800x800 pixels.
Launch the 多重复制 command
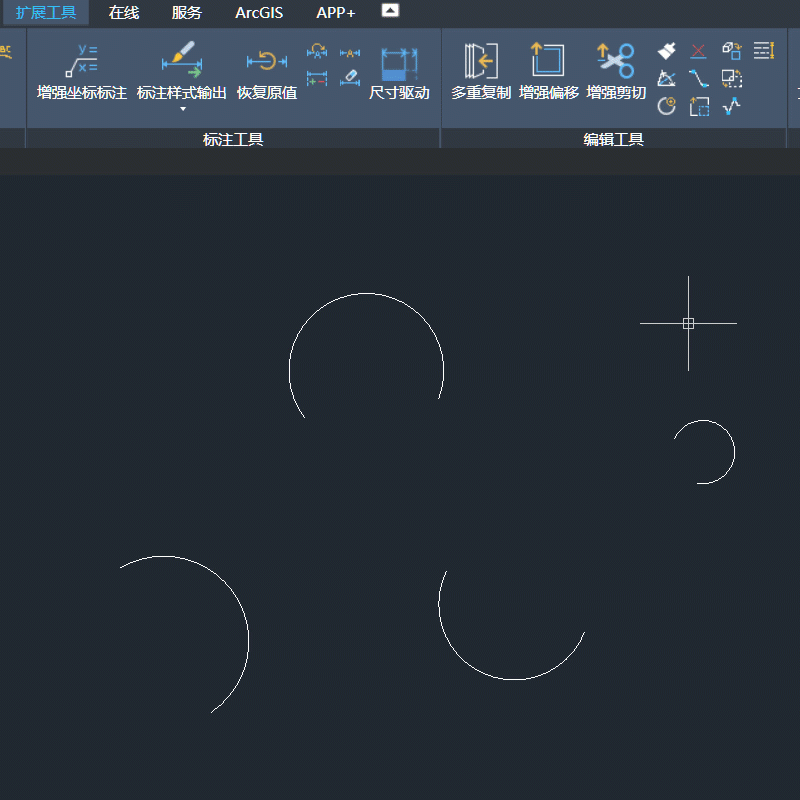point(481,72)
